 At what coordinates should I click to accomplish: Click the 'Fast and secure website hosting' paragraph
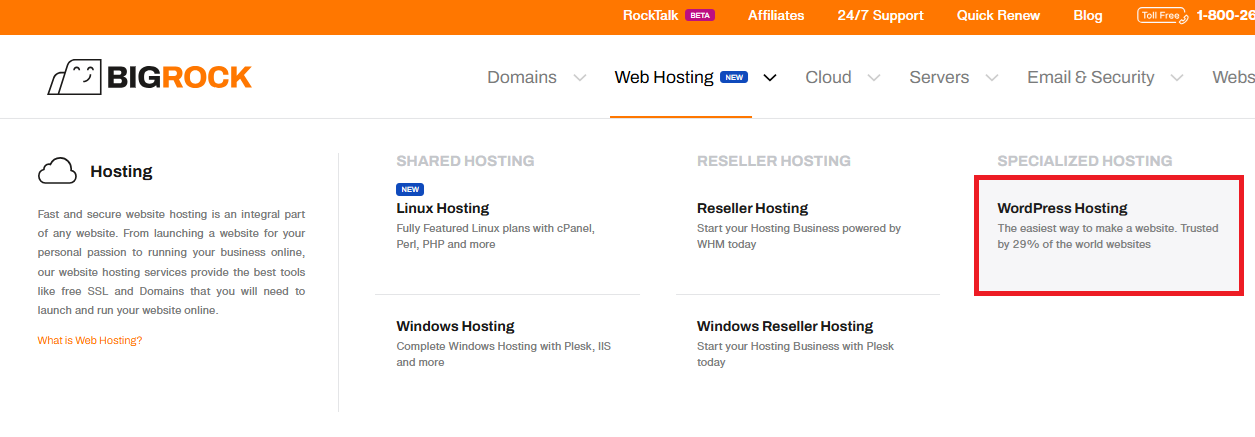(171, 262)
